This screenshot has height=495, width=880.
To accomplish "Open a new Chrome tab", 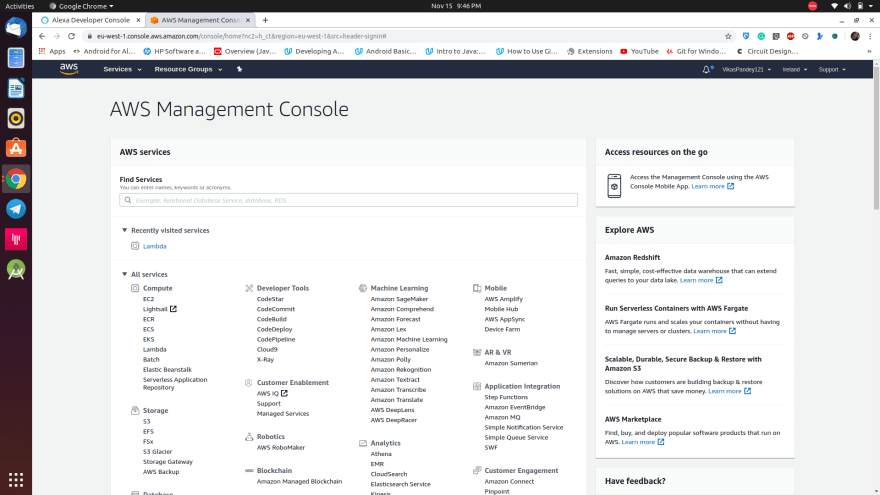I will click(265, 20).
